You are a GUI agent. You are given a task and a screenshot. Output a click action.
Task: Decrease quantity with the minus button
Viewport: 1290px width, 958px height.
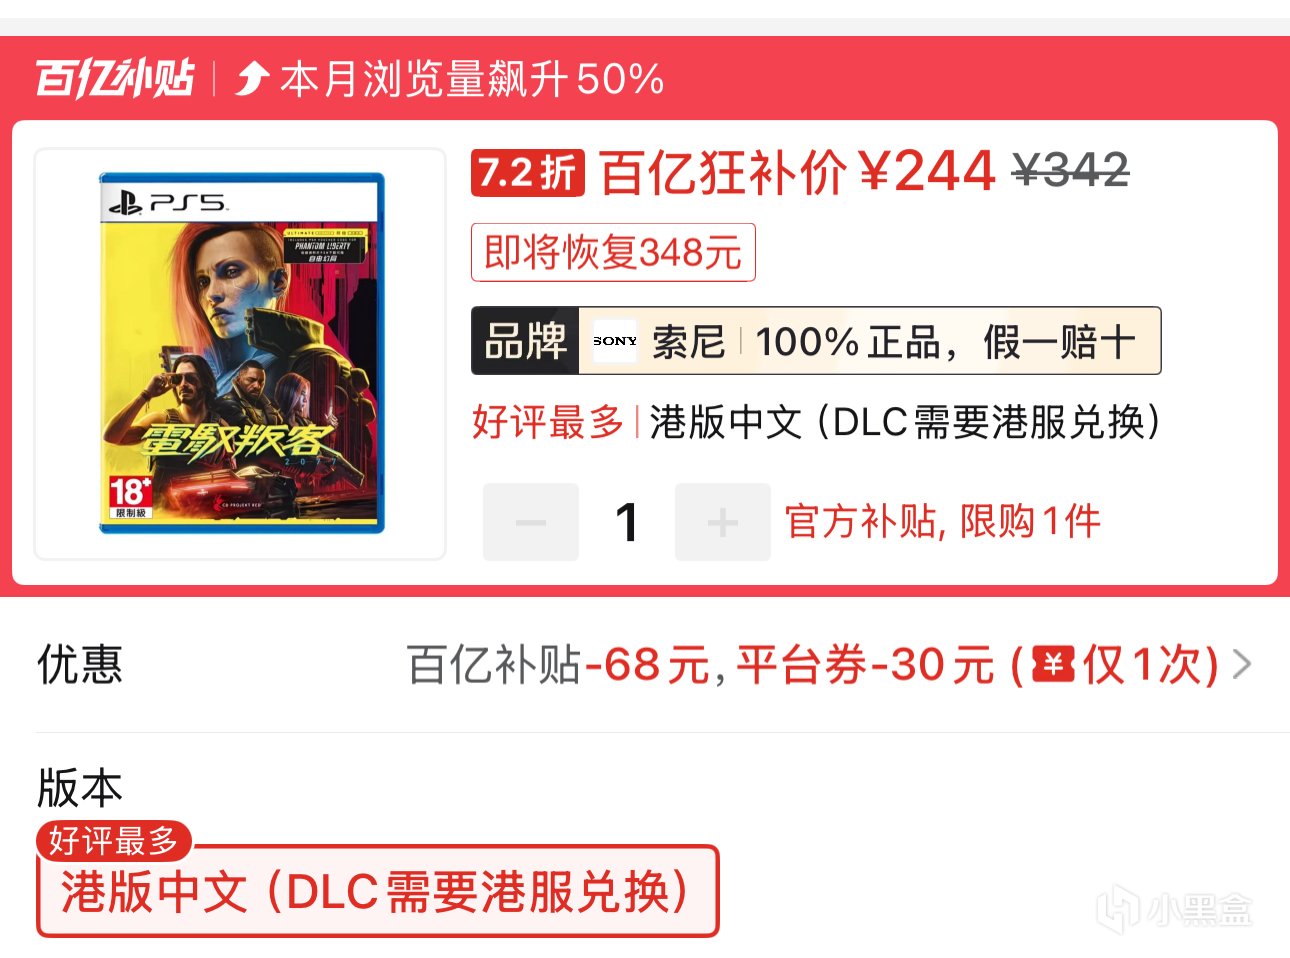(x=531, y=522)
